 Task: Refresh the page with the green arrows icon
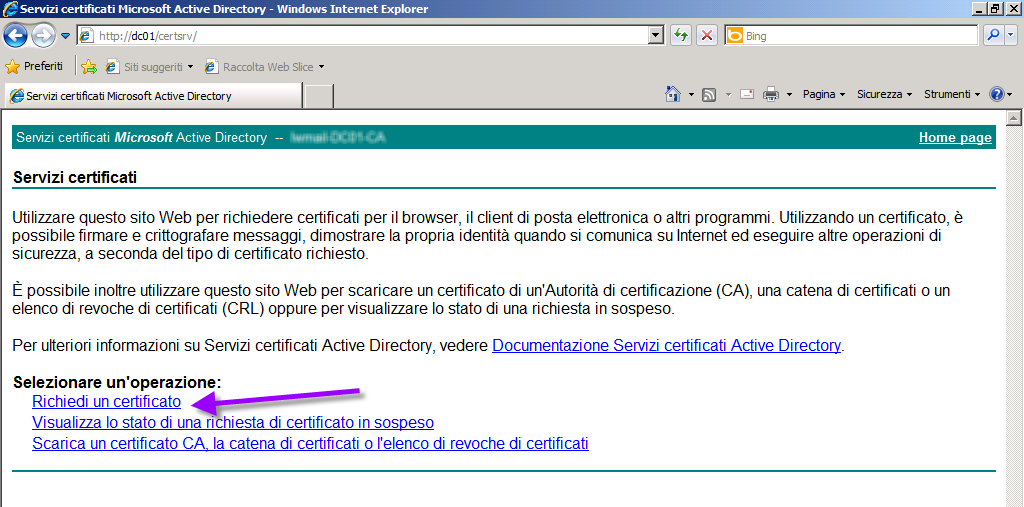[x=681, y=36]
